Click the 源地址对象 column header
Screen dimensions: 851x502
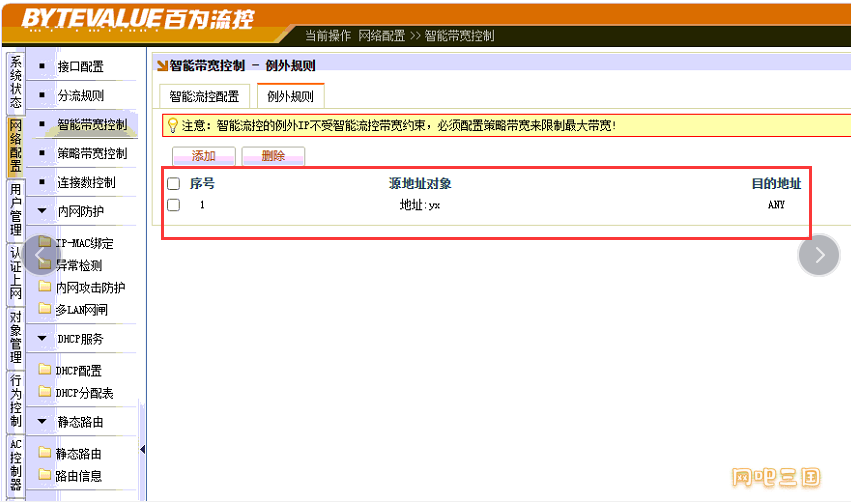tap(420, 183)
